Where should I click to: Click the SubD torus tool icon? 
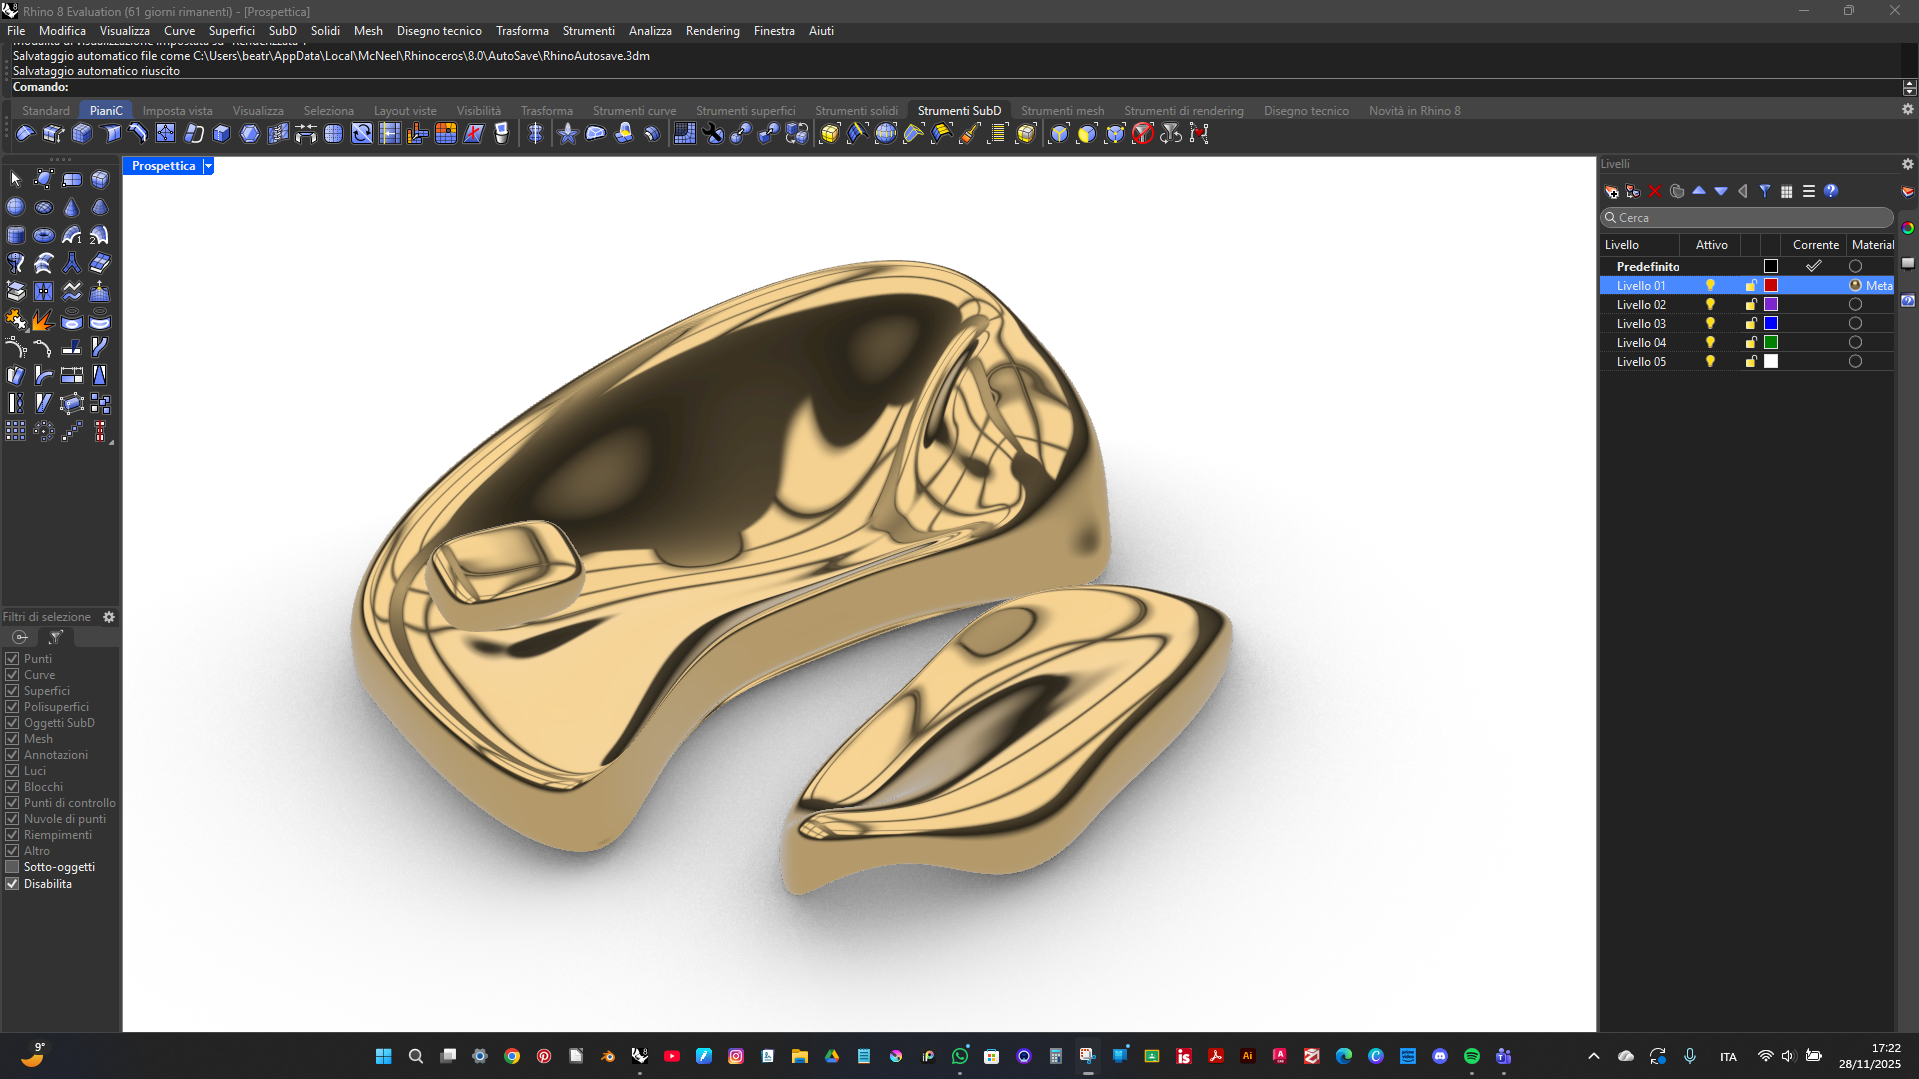pos(43,236)
